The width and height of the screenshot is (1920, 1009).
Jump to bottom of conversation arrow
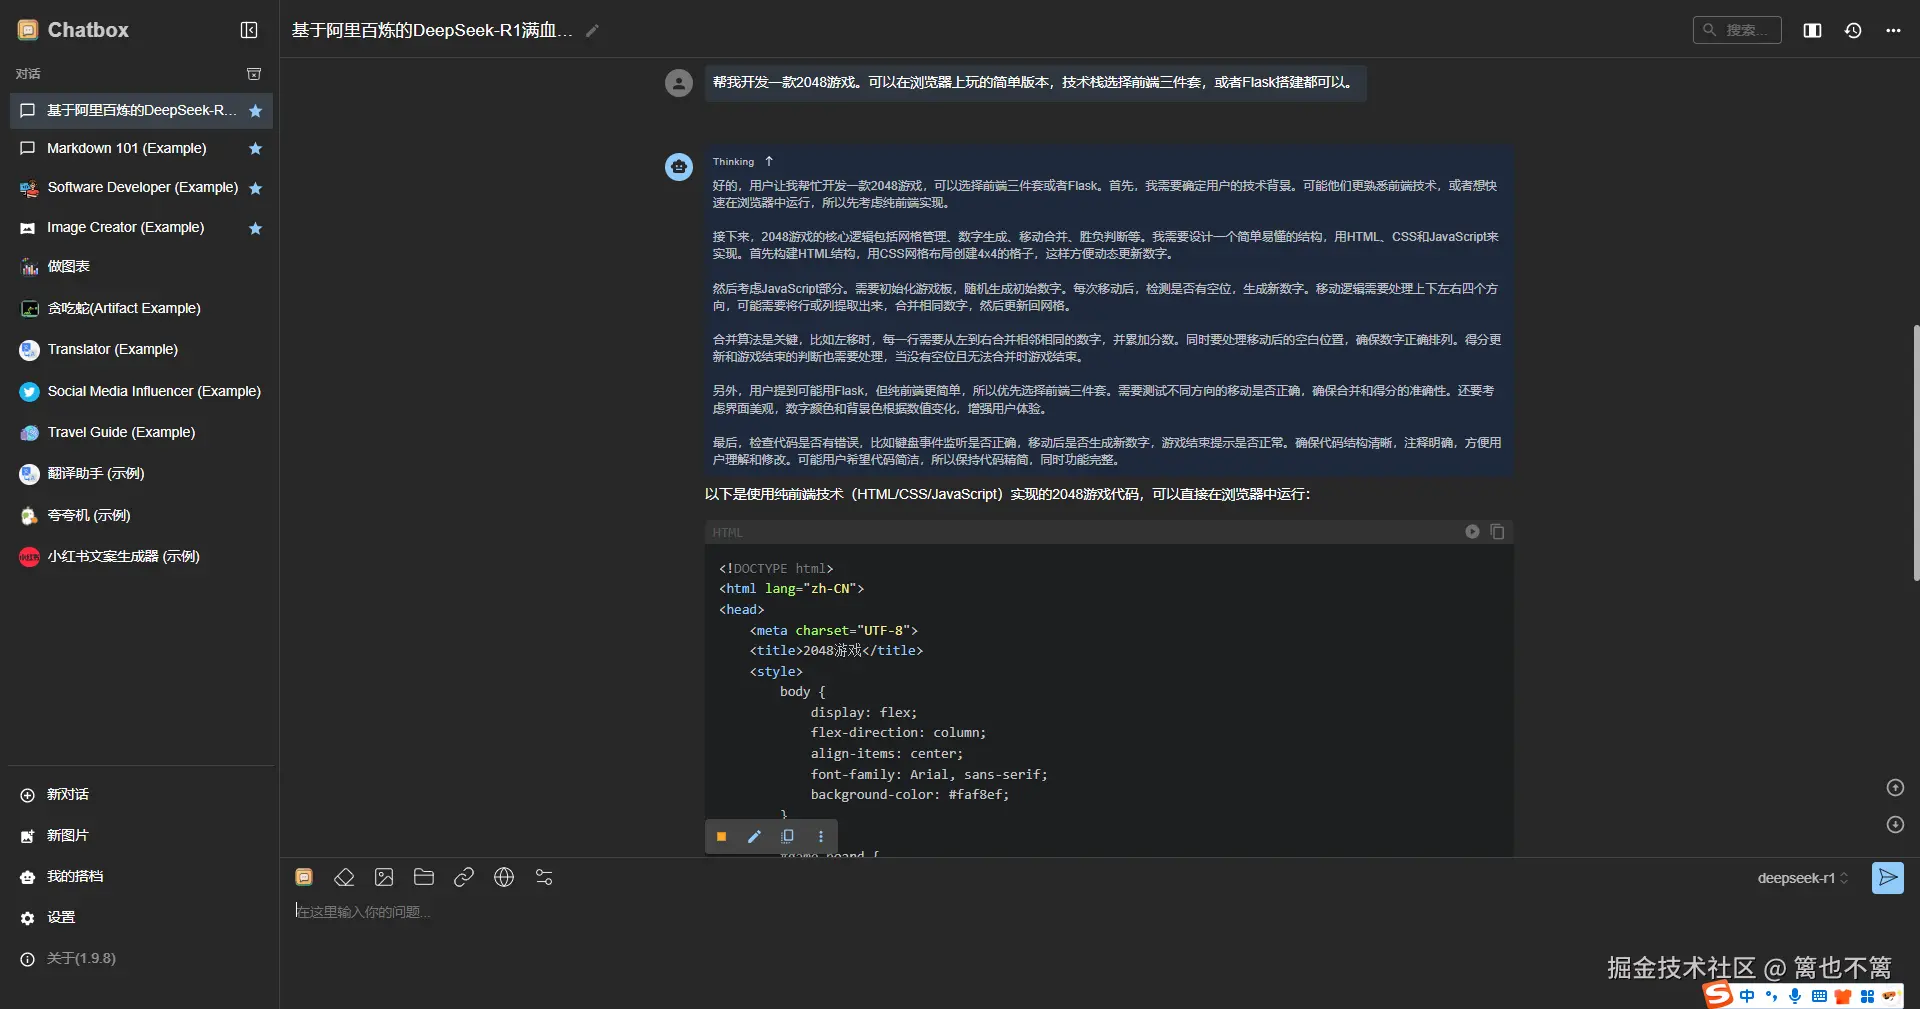coord(1895,825)
